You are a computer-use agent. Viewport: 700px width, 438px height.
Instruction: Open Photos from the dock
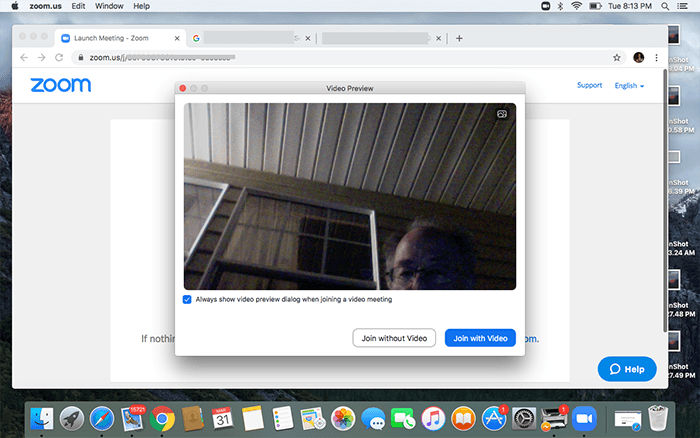[x=343, y=419]
